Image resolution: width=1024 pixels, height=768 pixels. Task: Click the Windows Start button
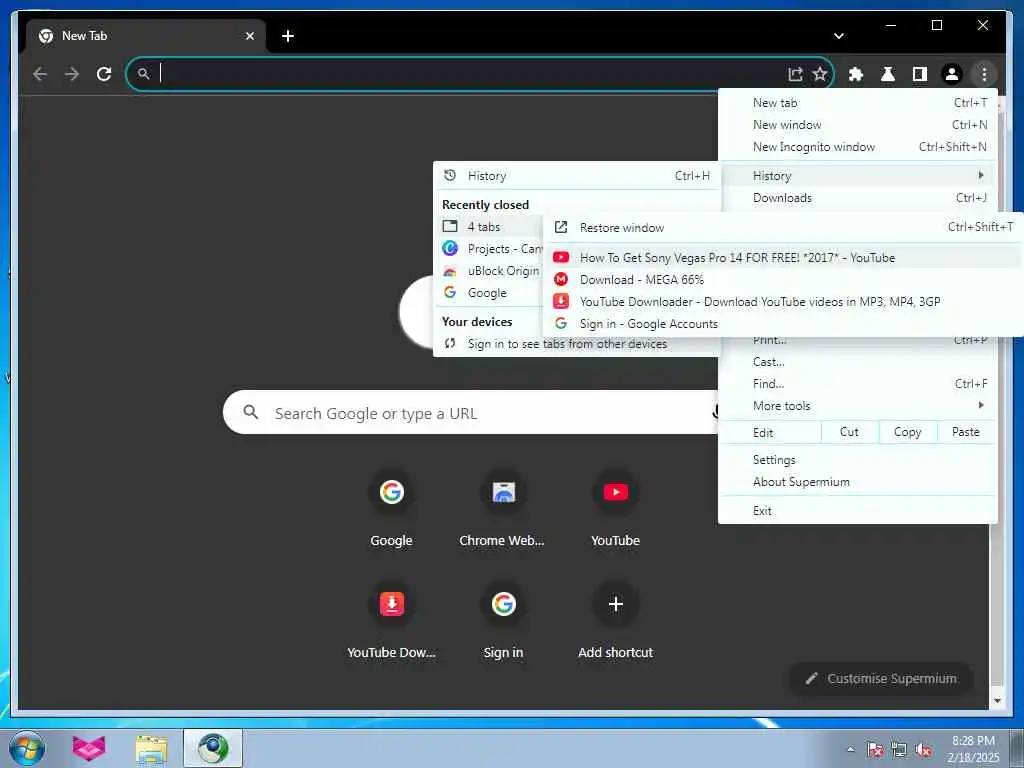pyautogui.click(x=27, y=748)
